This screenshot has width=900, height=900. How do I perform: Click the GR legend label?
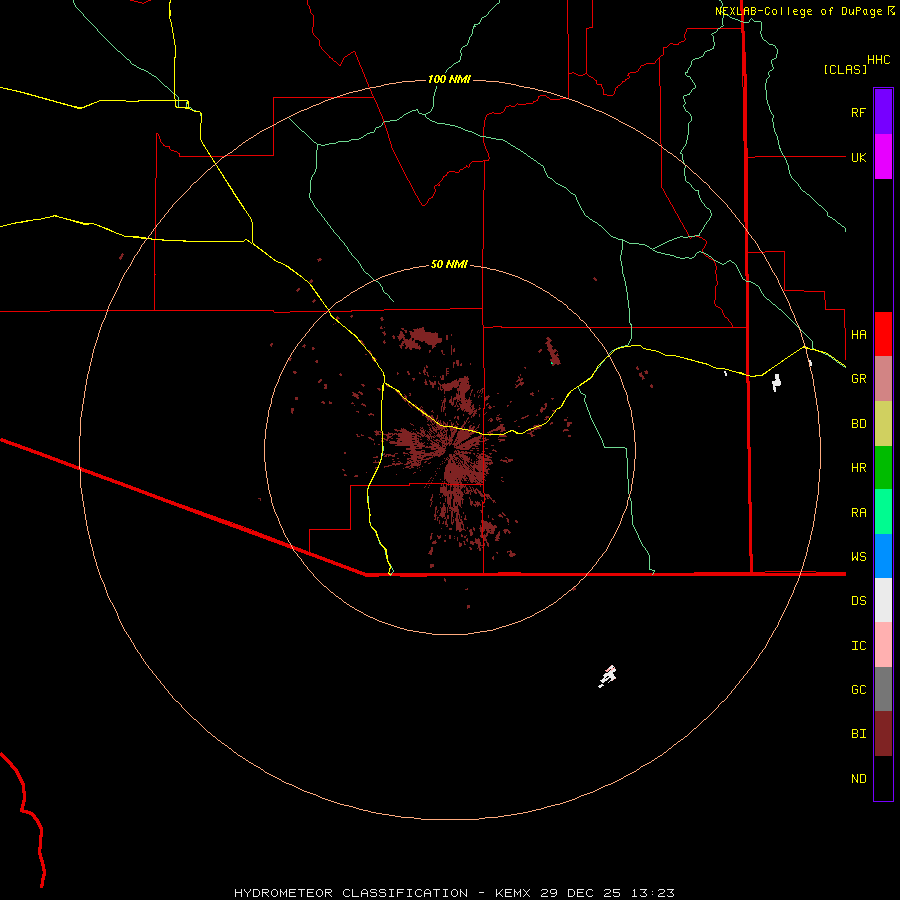pyautogui.click(x=858, y=379)
